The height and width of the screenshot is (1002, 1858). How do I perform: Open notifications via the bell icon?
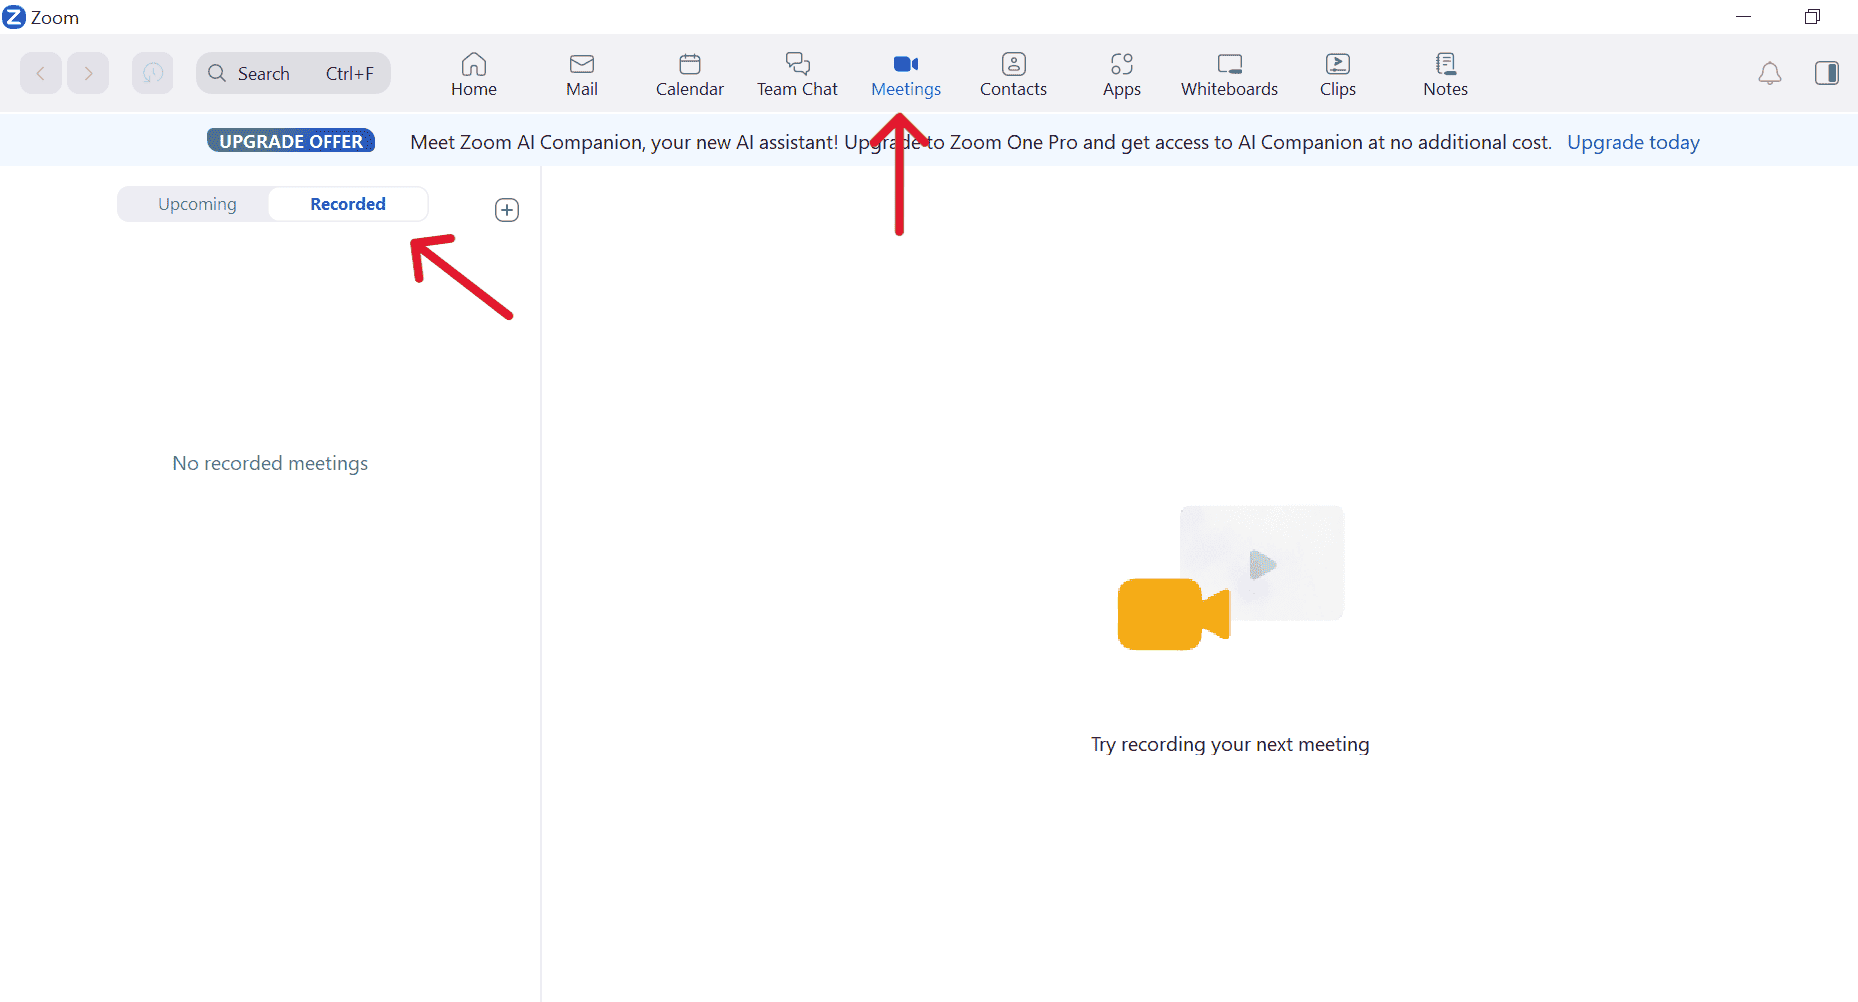click(1770, 73)
